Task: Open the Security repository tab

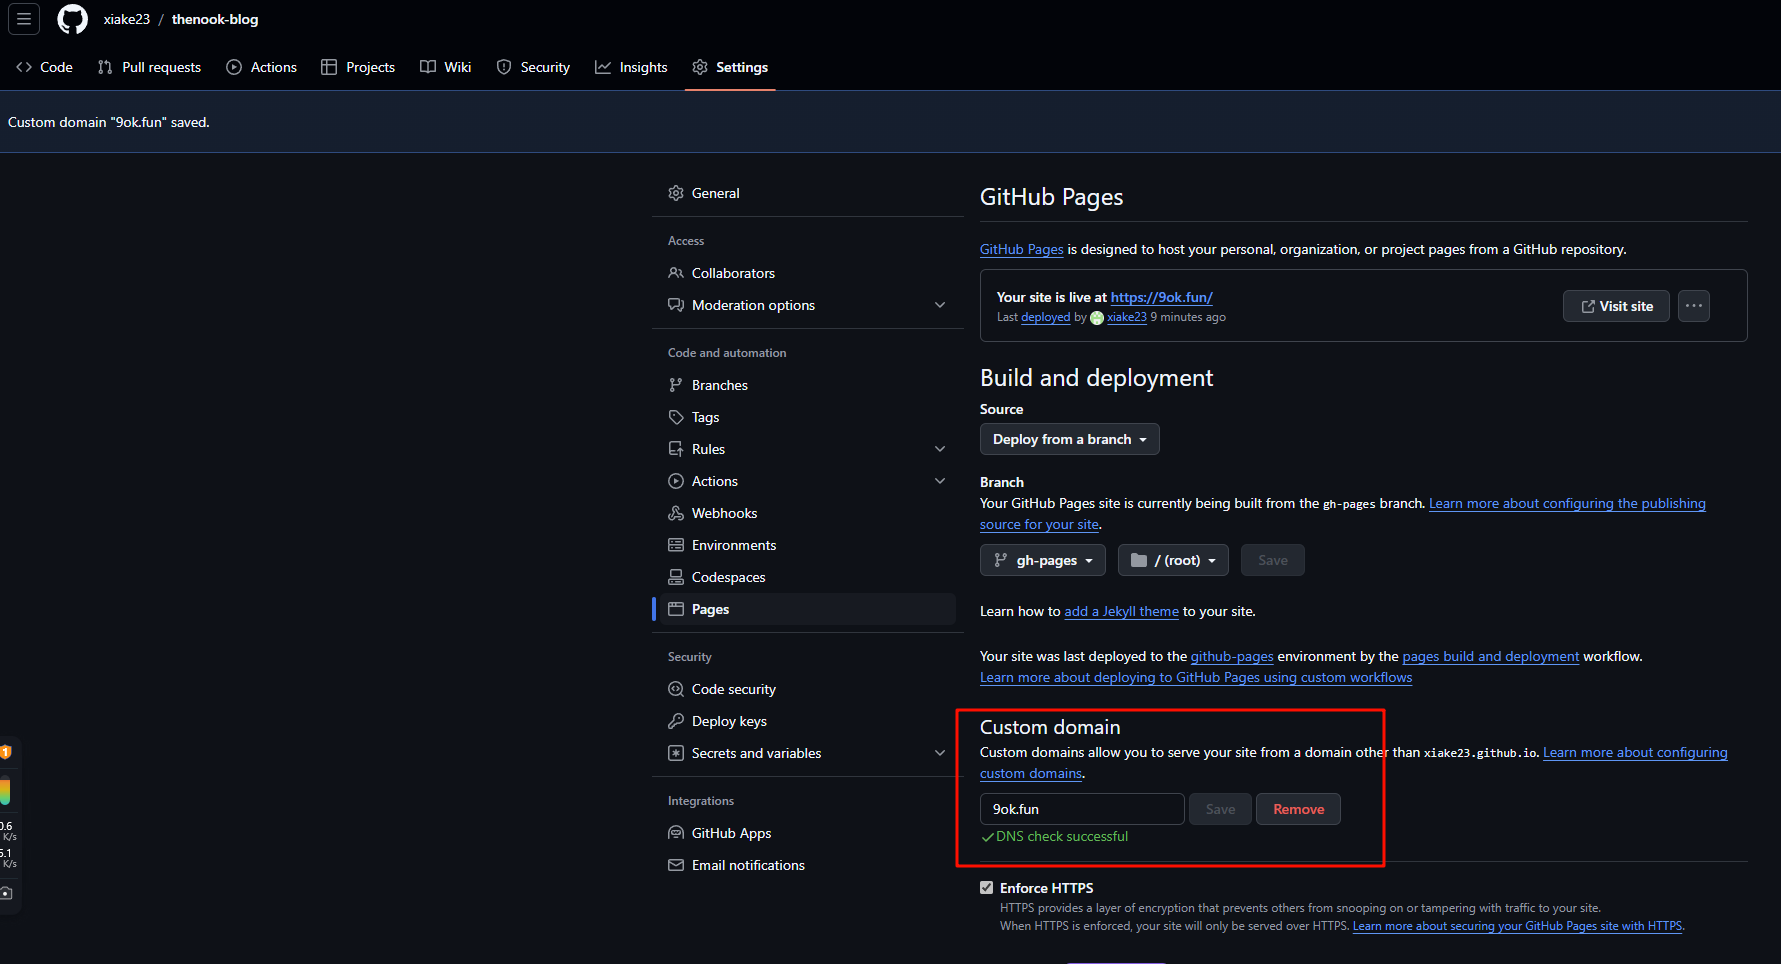Action: [x=534, y=67]
